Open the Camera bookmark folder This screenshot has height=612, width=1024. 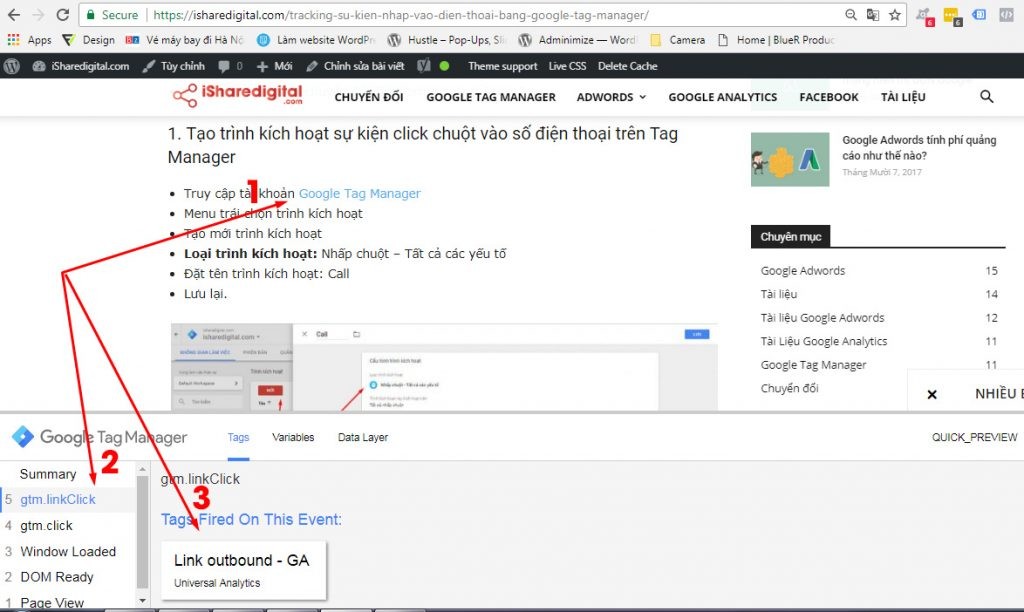pos(678,40)
